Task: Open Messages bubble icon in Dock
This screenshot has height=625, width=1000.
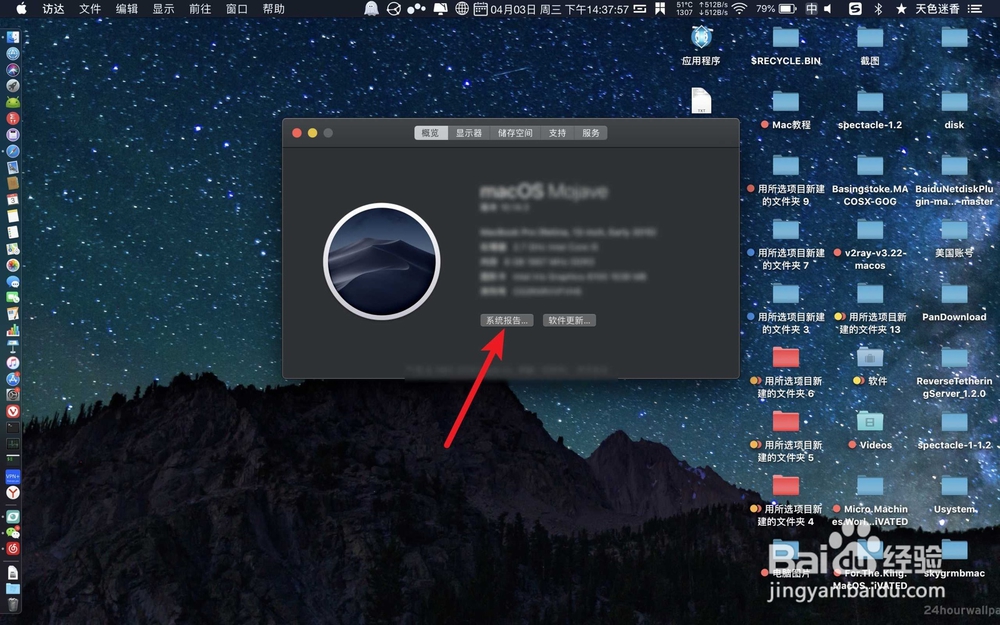Action: tap(13, 281)
